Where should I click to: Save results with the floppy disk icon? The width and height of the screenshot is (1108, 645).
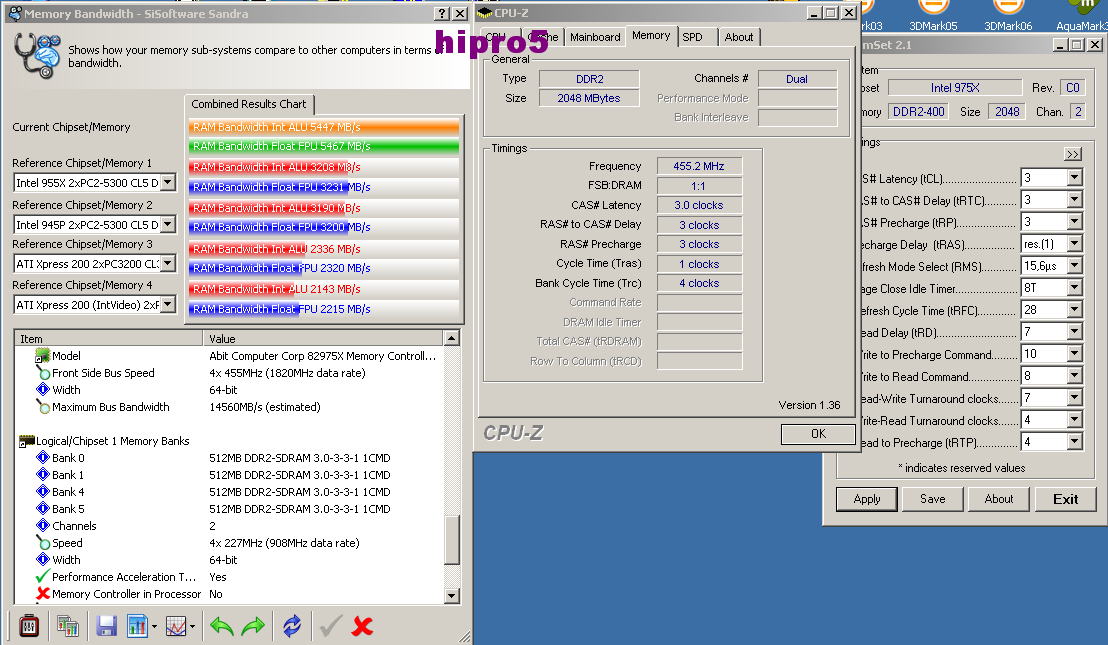(x=106, y=626)
